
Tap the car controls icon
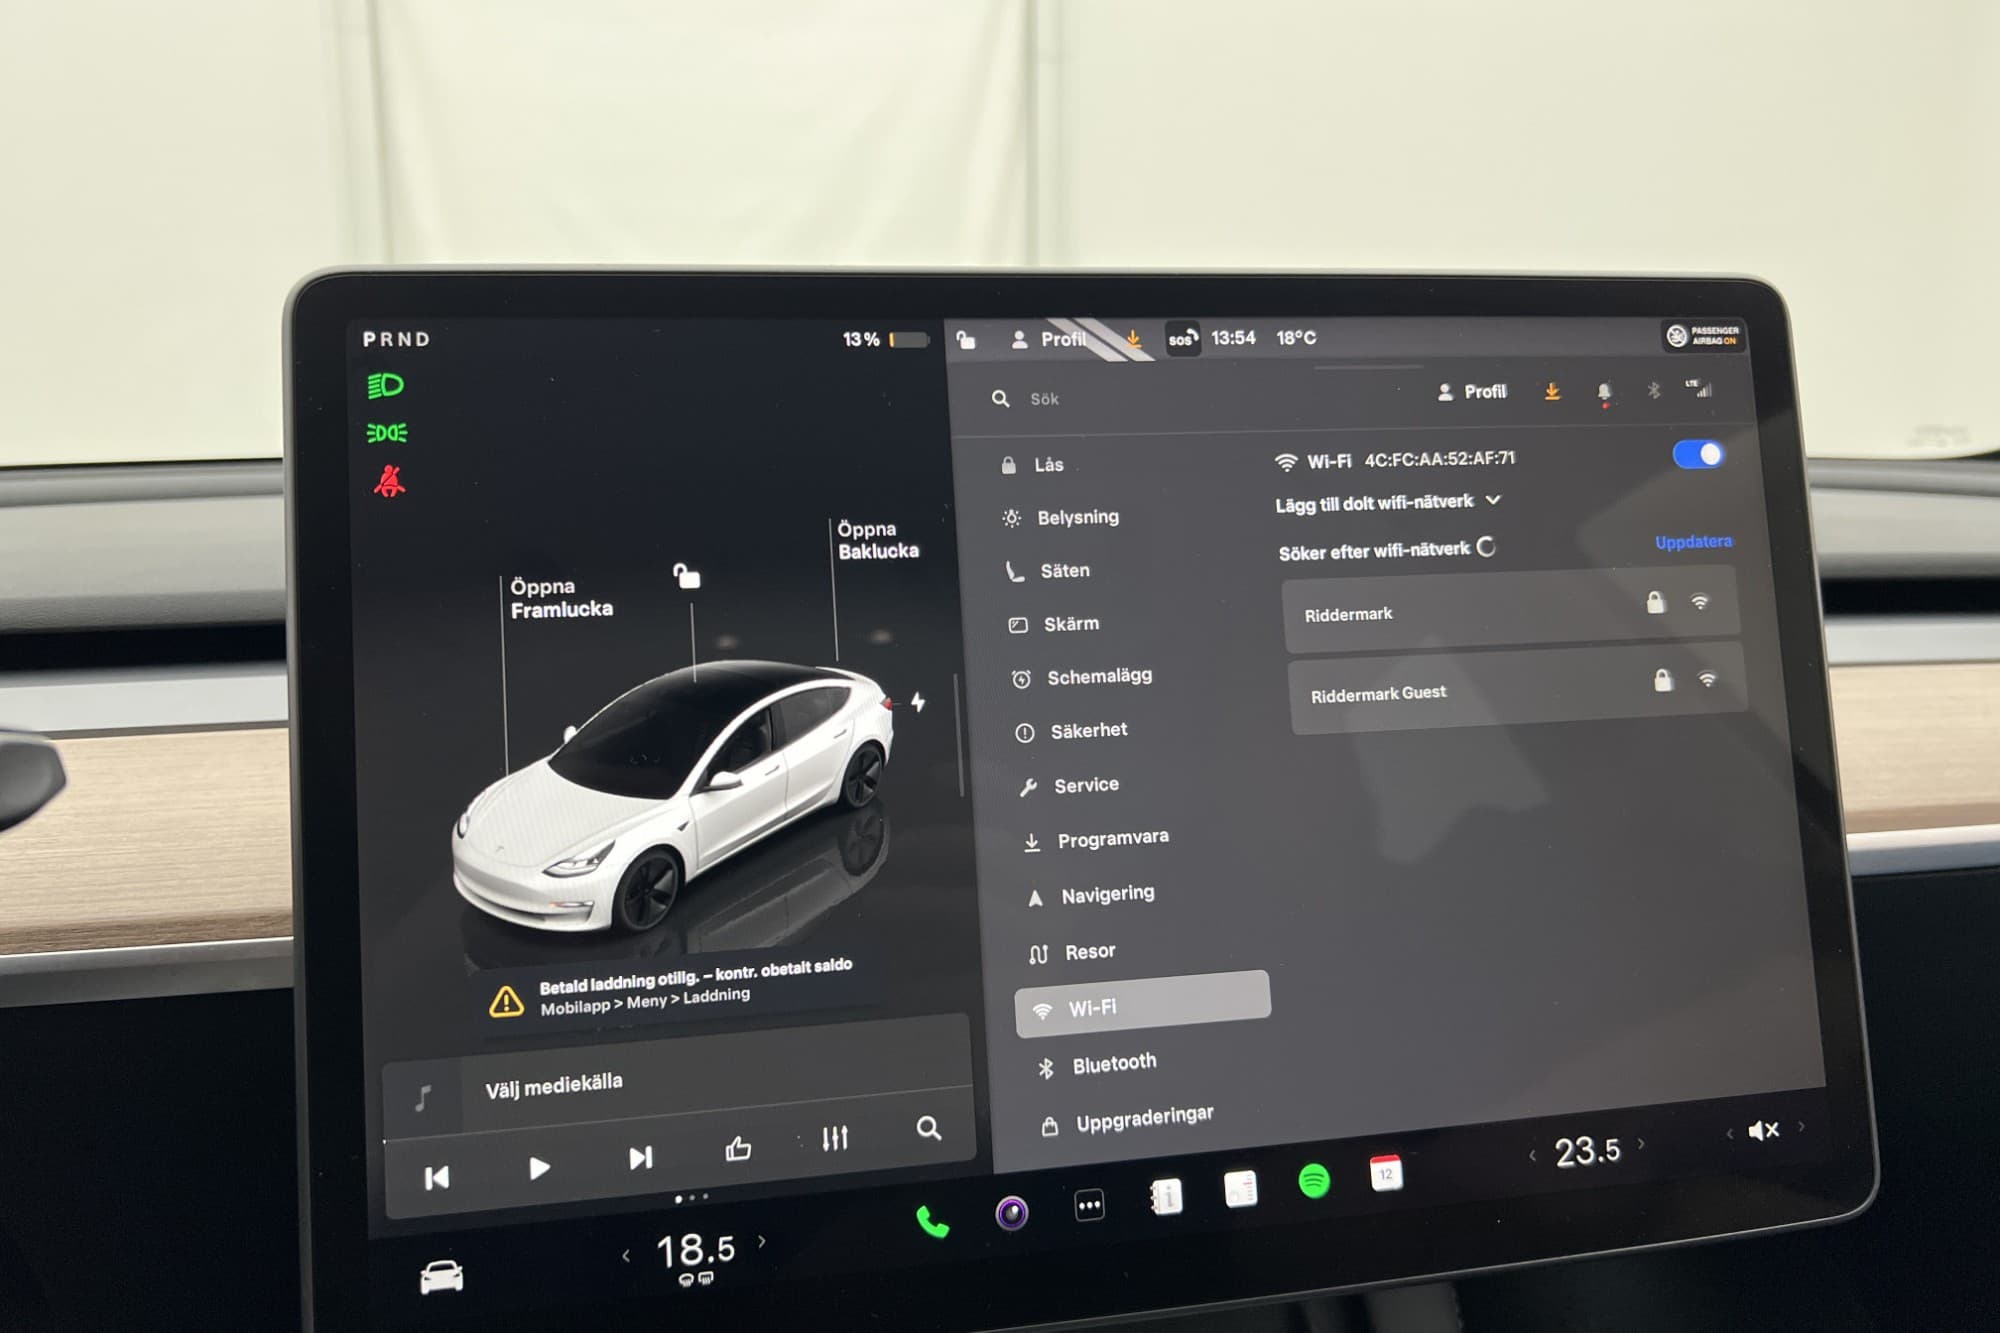coord(441,1276)
